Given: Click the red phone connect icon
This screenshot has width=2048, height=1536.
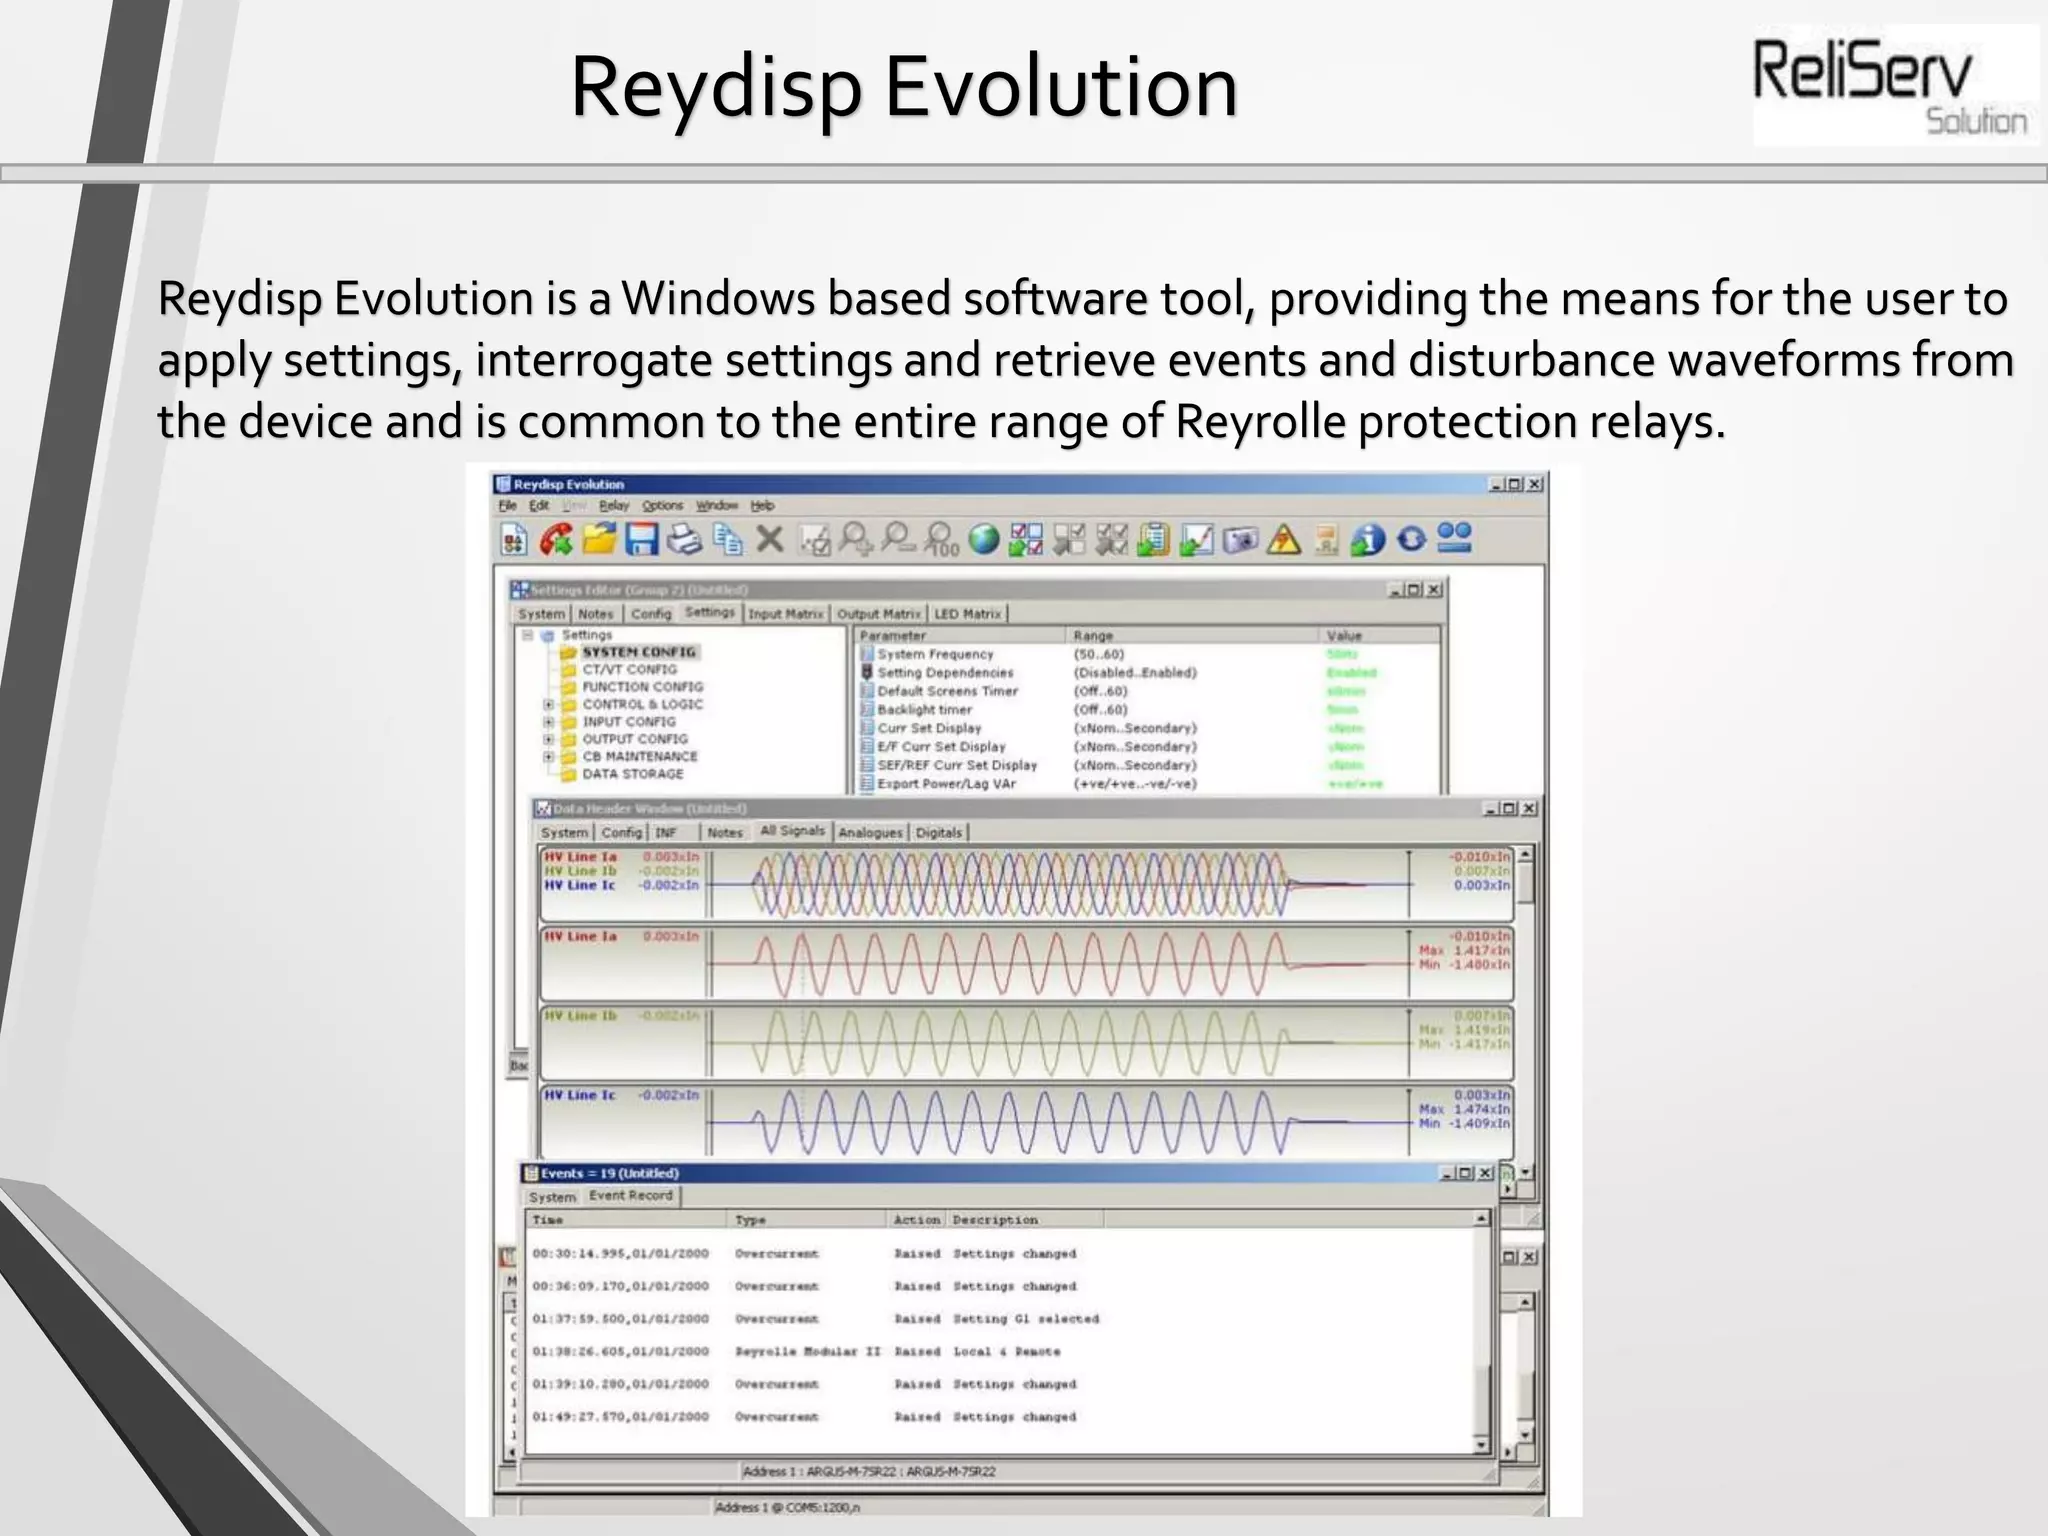Looking at the screenshot, I should click(556, 540).
